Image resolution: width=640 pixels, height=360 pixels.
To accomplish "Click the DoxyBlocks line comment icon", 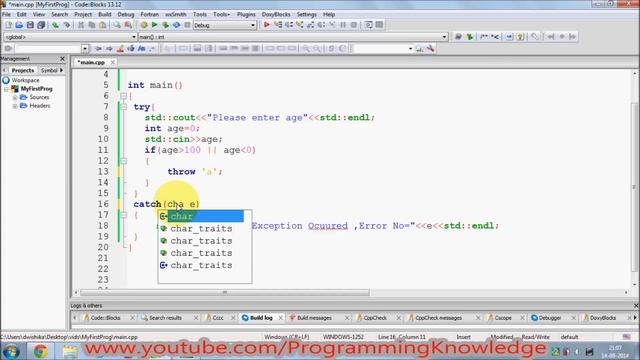I will pos(495,37).
